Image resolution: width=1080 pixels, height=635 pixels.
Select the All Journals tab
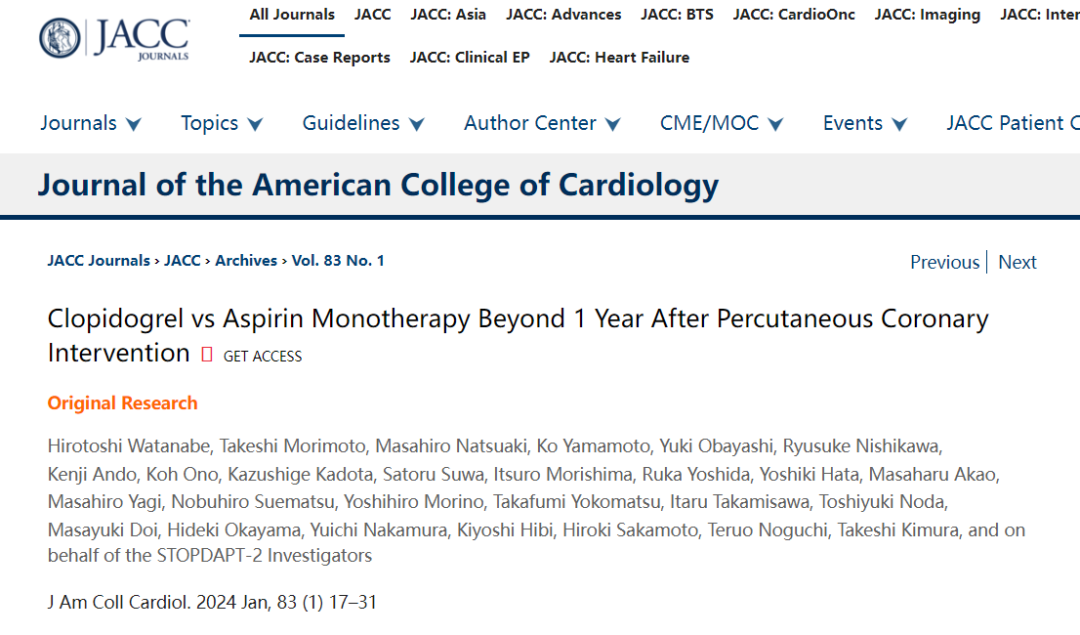[292, 14]
